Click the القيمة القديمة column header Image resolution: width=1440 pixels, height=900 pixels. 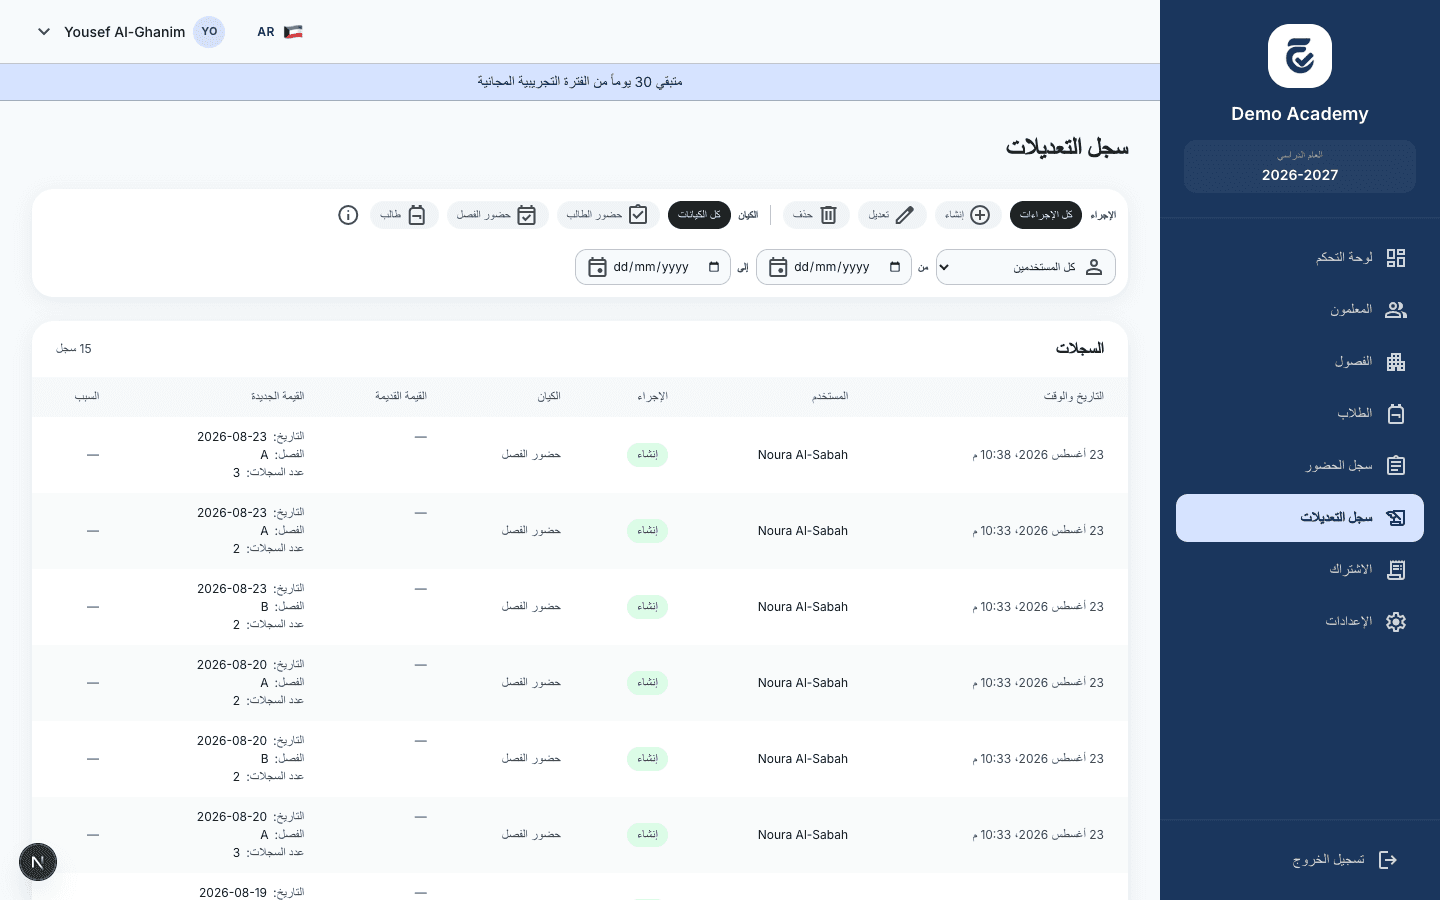[401, 397]
